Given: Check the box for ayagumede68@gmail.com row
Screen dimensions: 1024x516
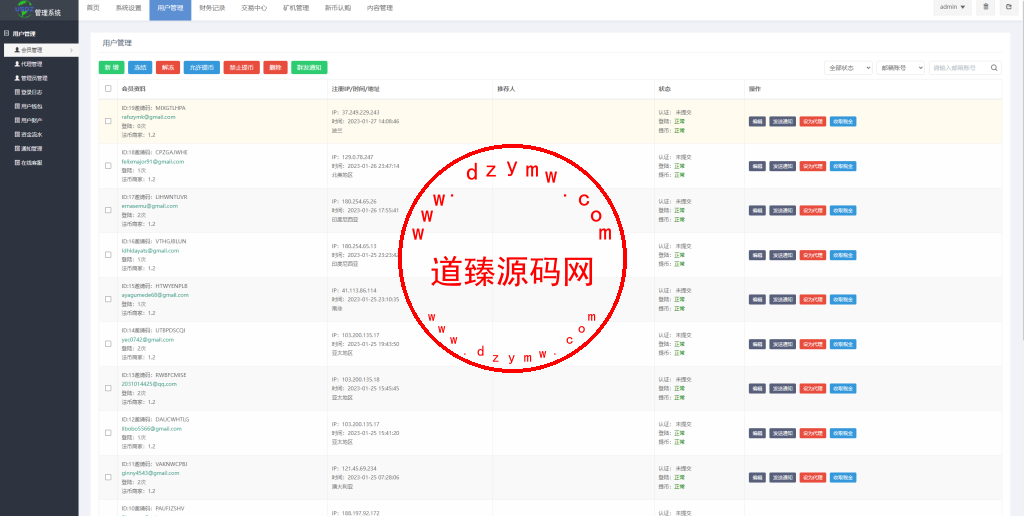Looking at the screenshot, I should (108, 299).
